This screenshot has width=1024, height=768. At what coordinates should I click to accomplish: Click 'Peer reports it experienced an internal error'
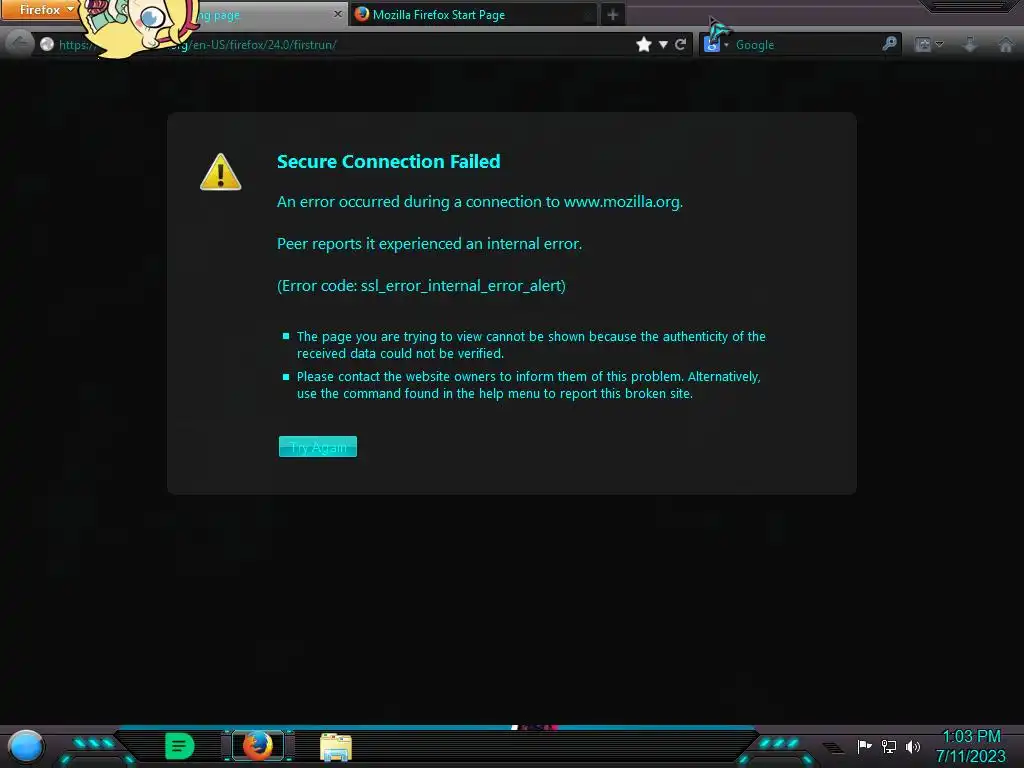pos(429,244)
